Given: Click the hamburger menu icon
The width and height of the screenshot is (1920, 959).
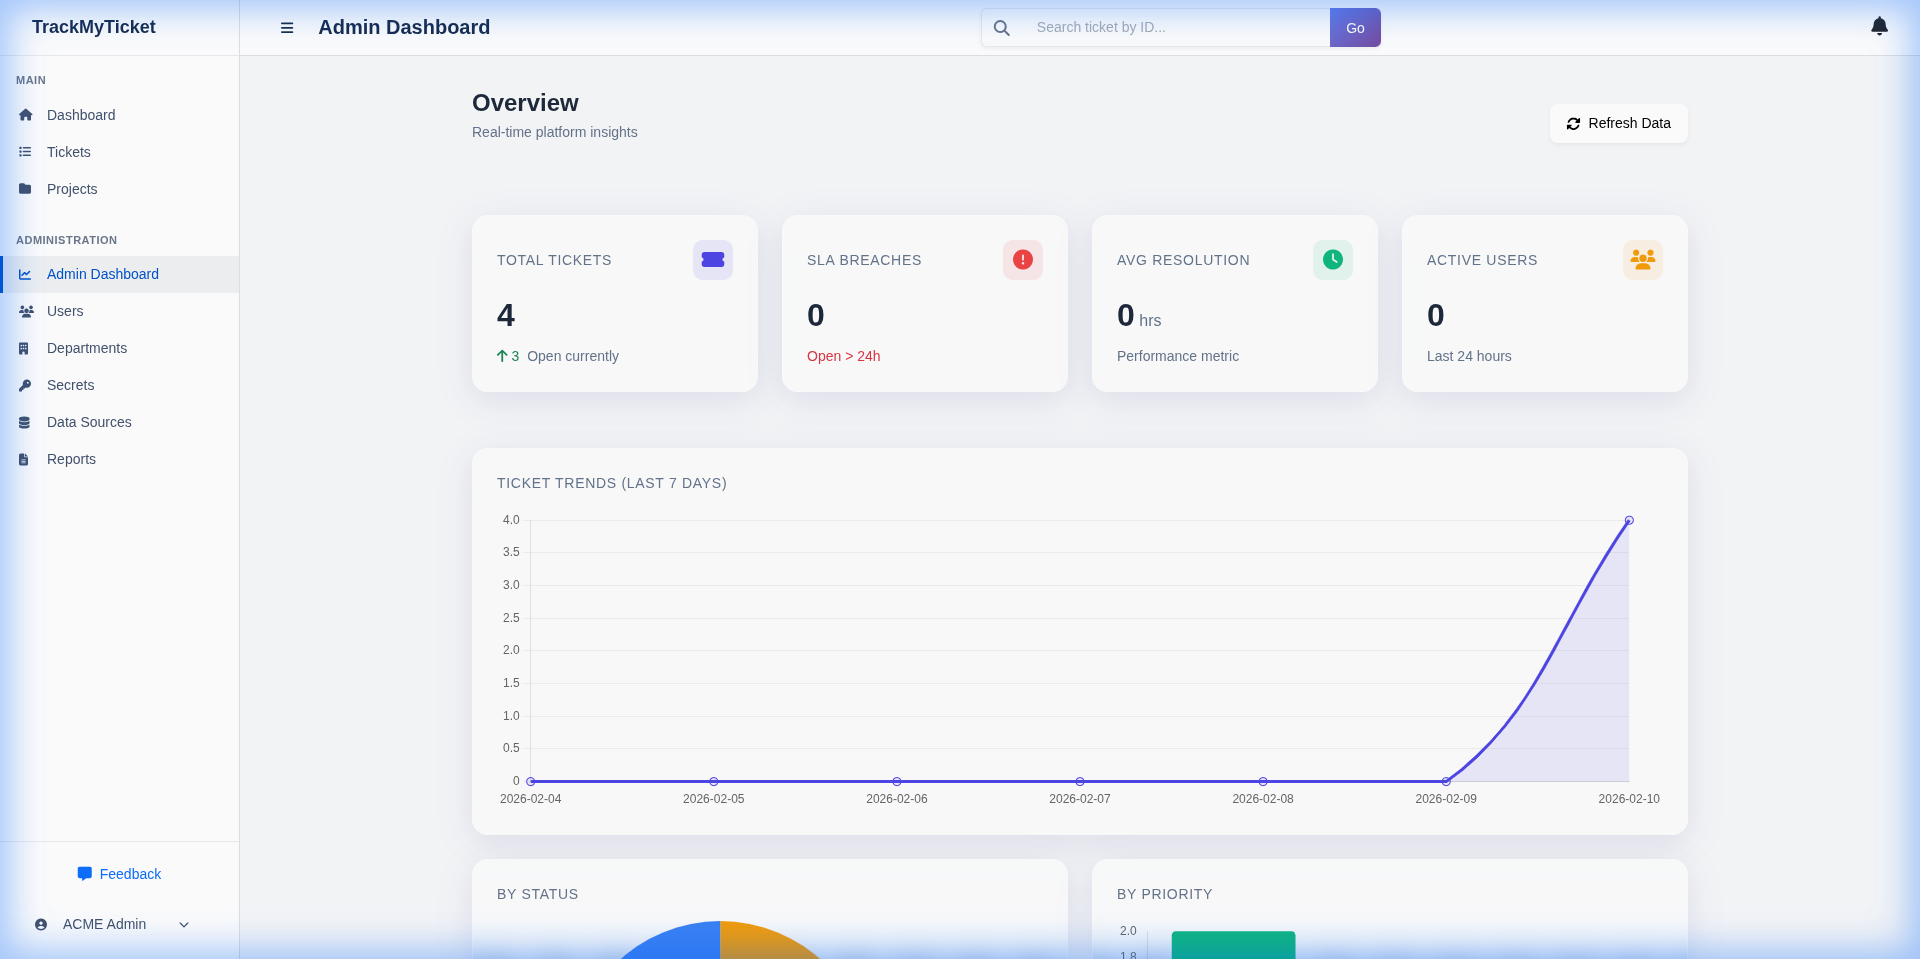Looking at the screenshot, I should click(287, 28).
